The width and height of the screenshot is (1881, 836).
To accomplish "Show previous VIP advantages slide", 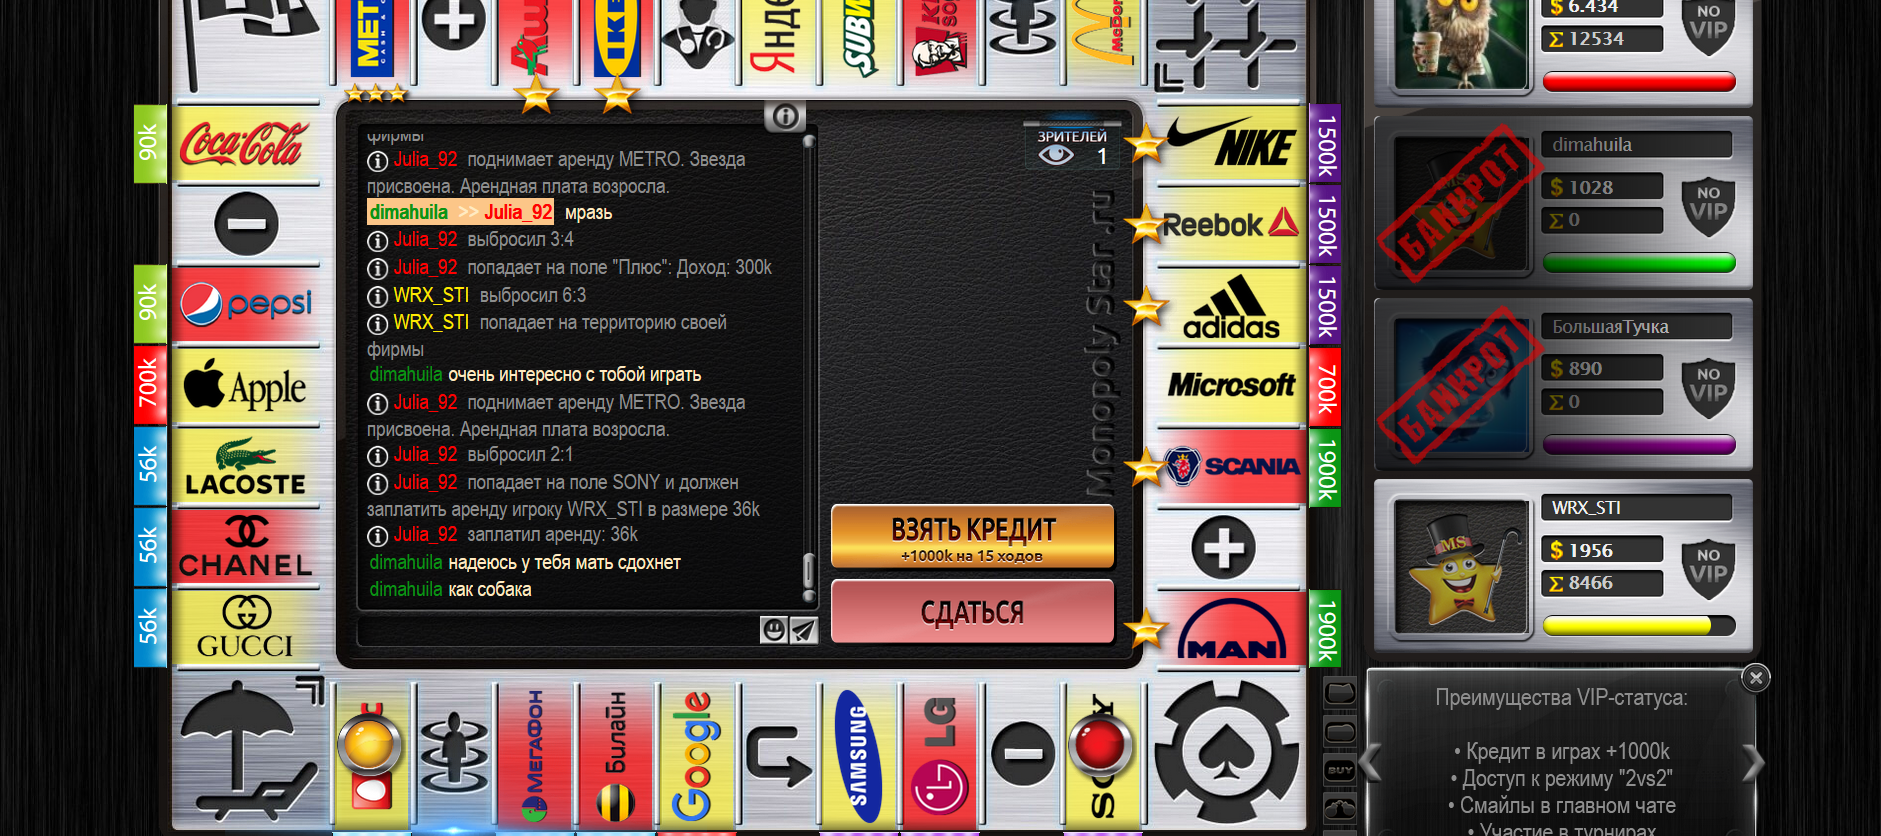I will (x=1371, y=763).
